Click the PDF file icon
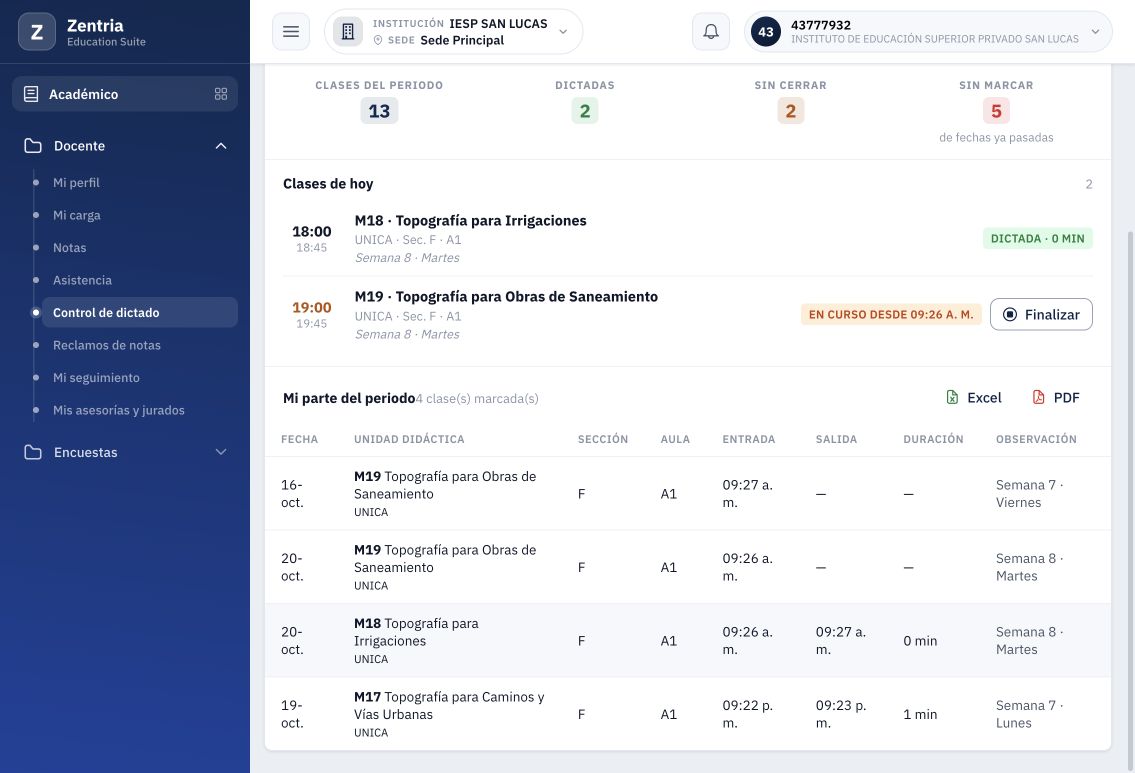Image resolution: width=1135 pixels, height=773 pixels. click(x=1039, y=397)
